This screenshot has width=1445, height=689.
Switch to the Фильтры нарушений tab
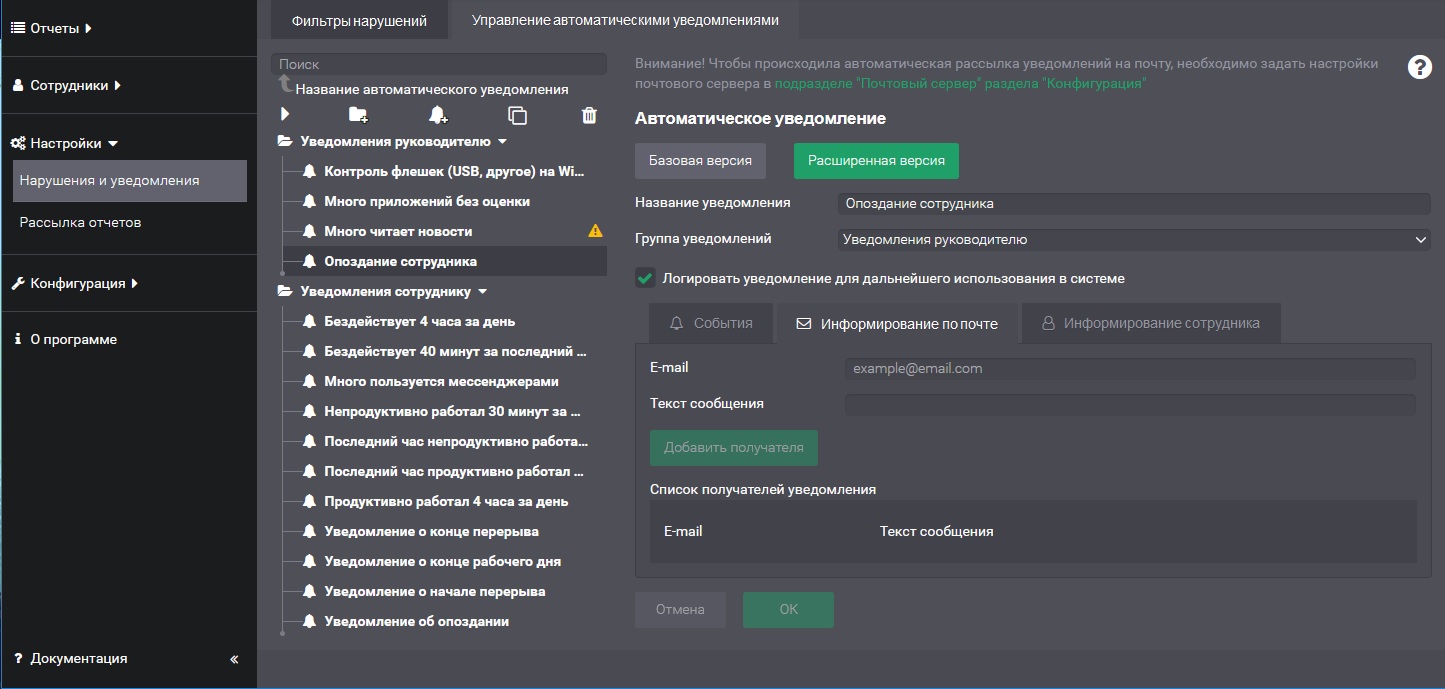[359, 20]
